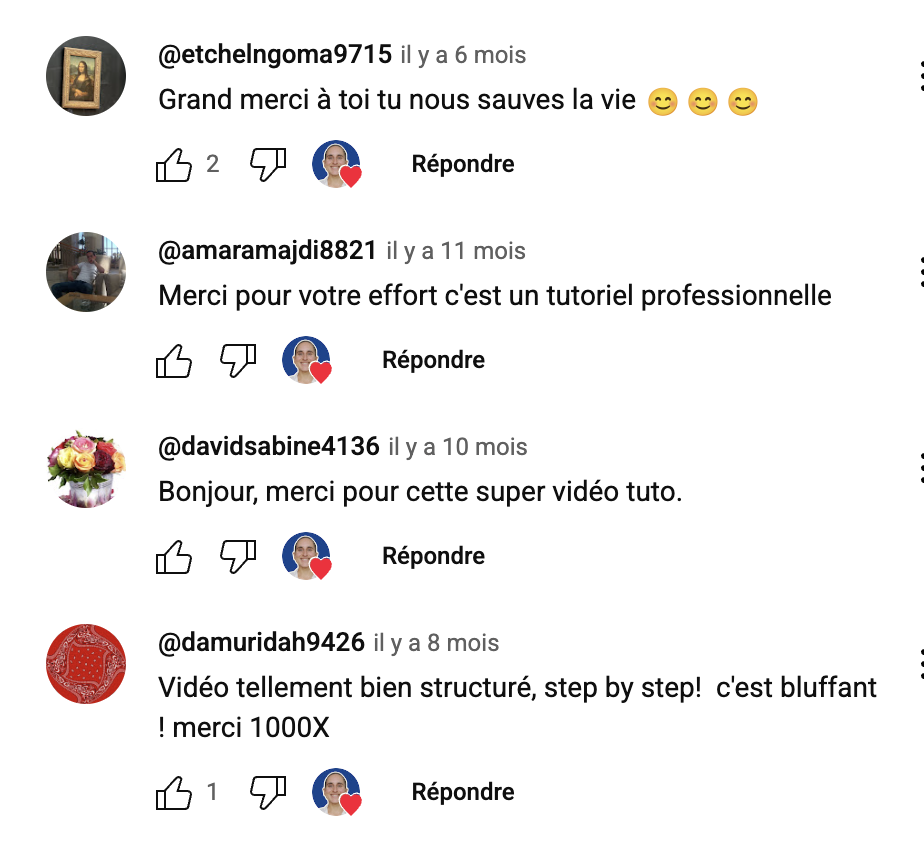Open the three-dot menu beside @amaramajdi8821's comment
This screenshot has height=852, width=924.
[x=921, y=272]
